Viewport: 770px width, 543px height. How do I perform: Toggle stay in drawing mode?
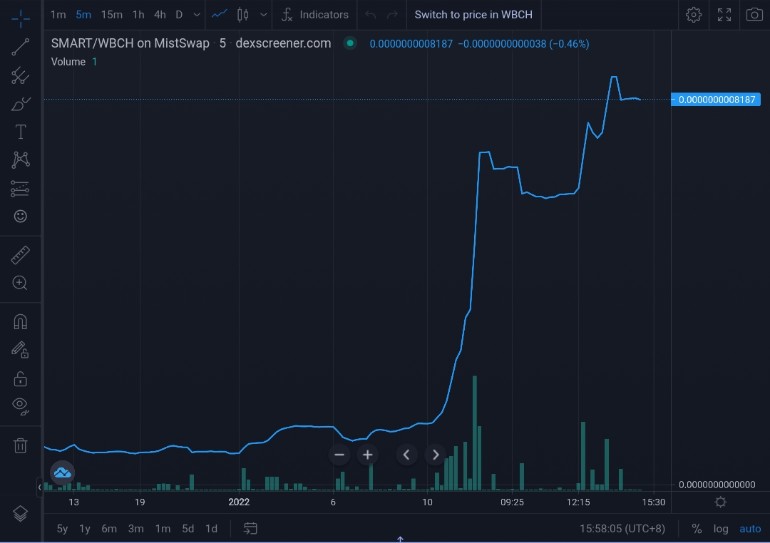(21, 350)
